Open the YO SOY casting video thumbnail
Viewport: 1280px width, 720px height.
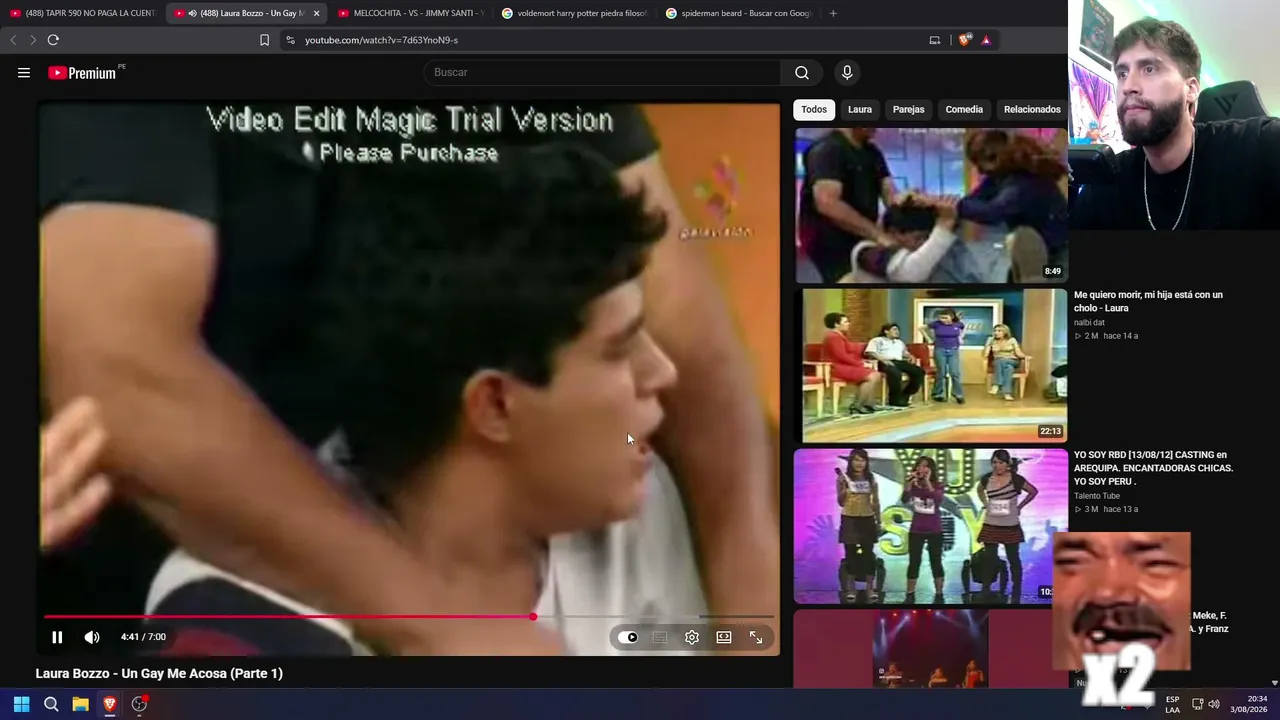click(x=931, y=526)
